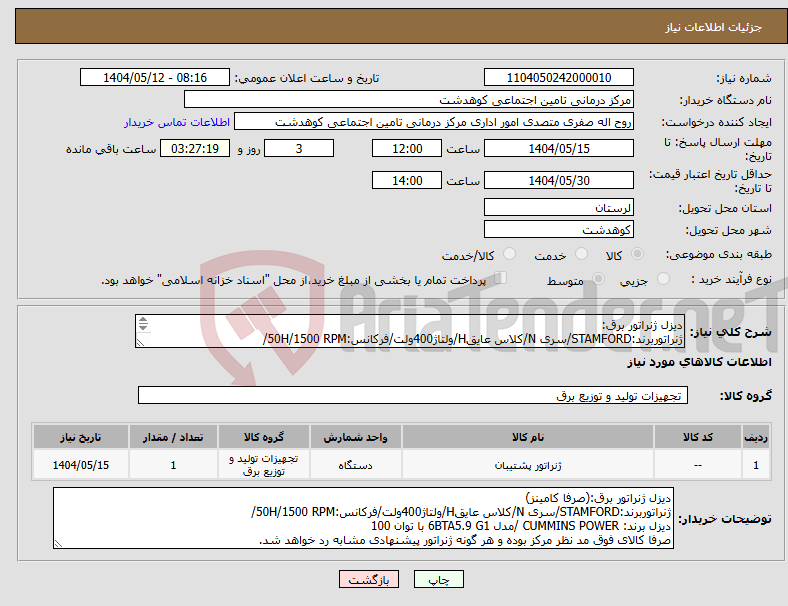
Task: Select the کالا radio button
Action: (x=637, y=254)
